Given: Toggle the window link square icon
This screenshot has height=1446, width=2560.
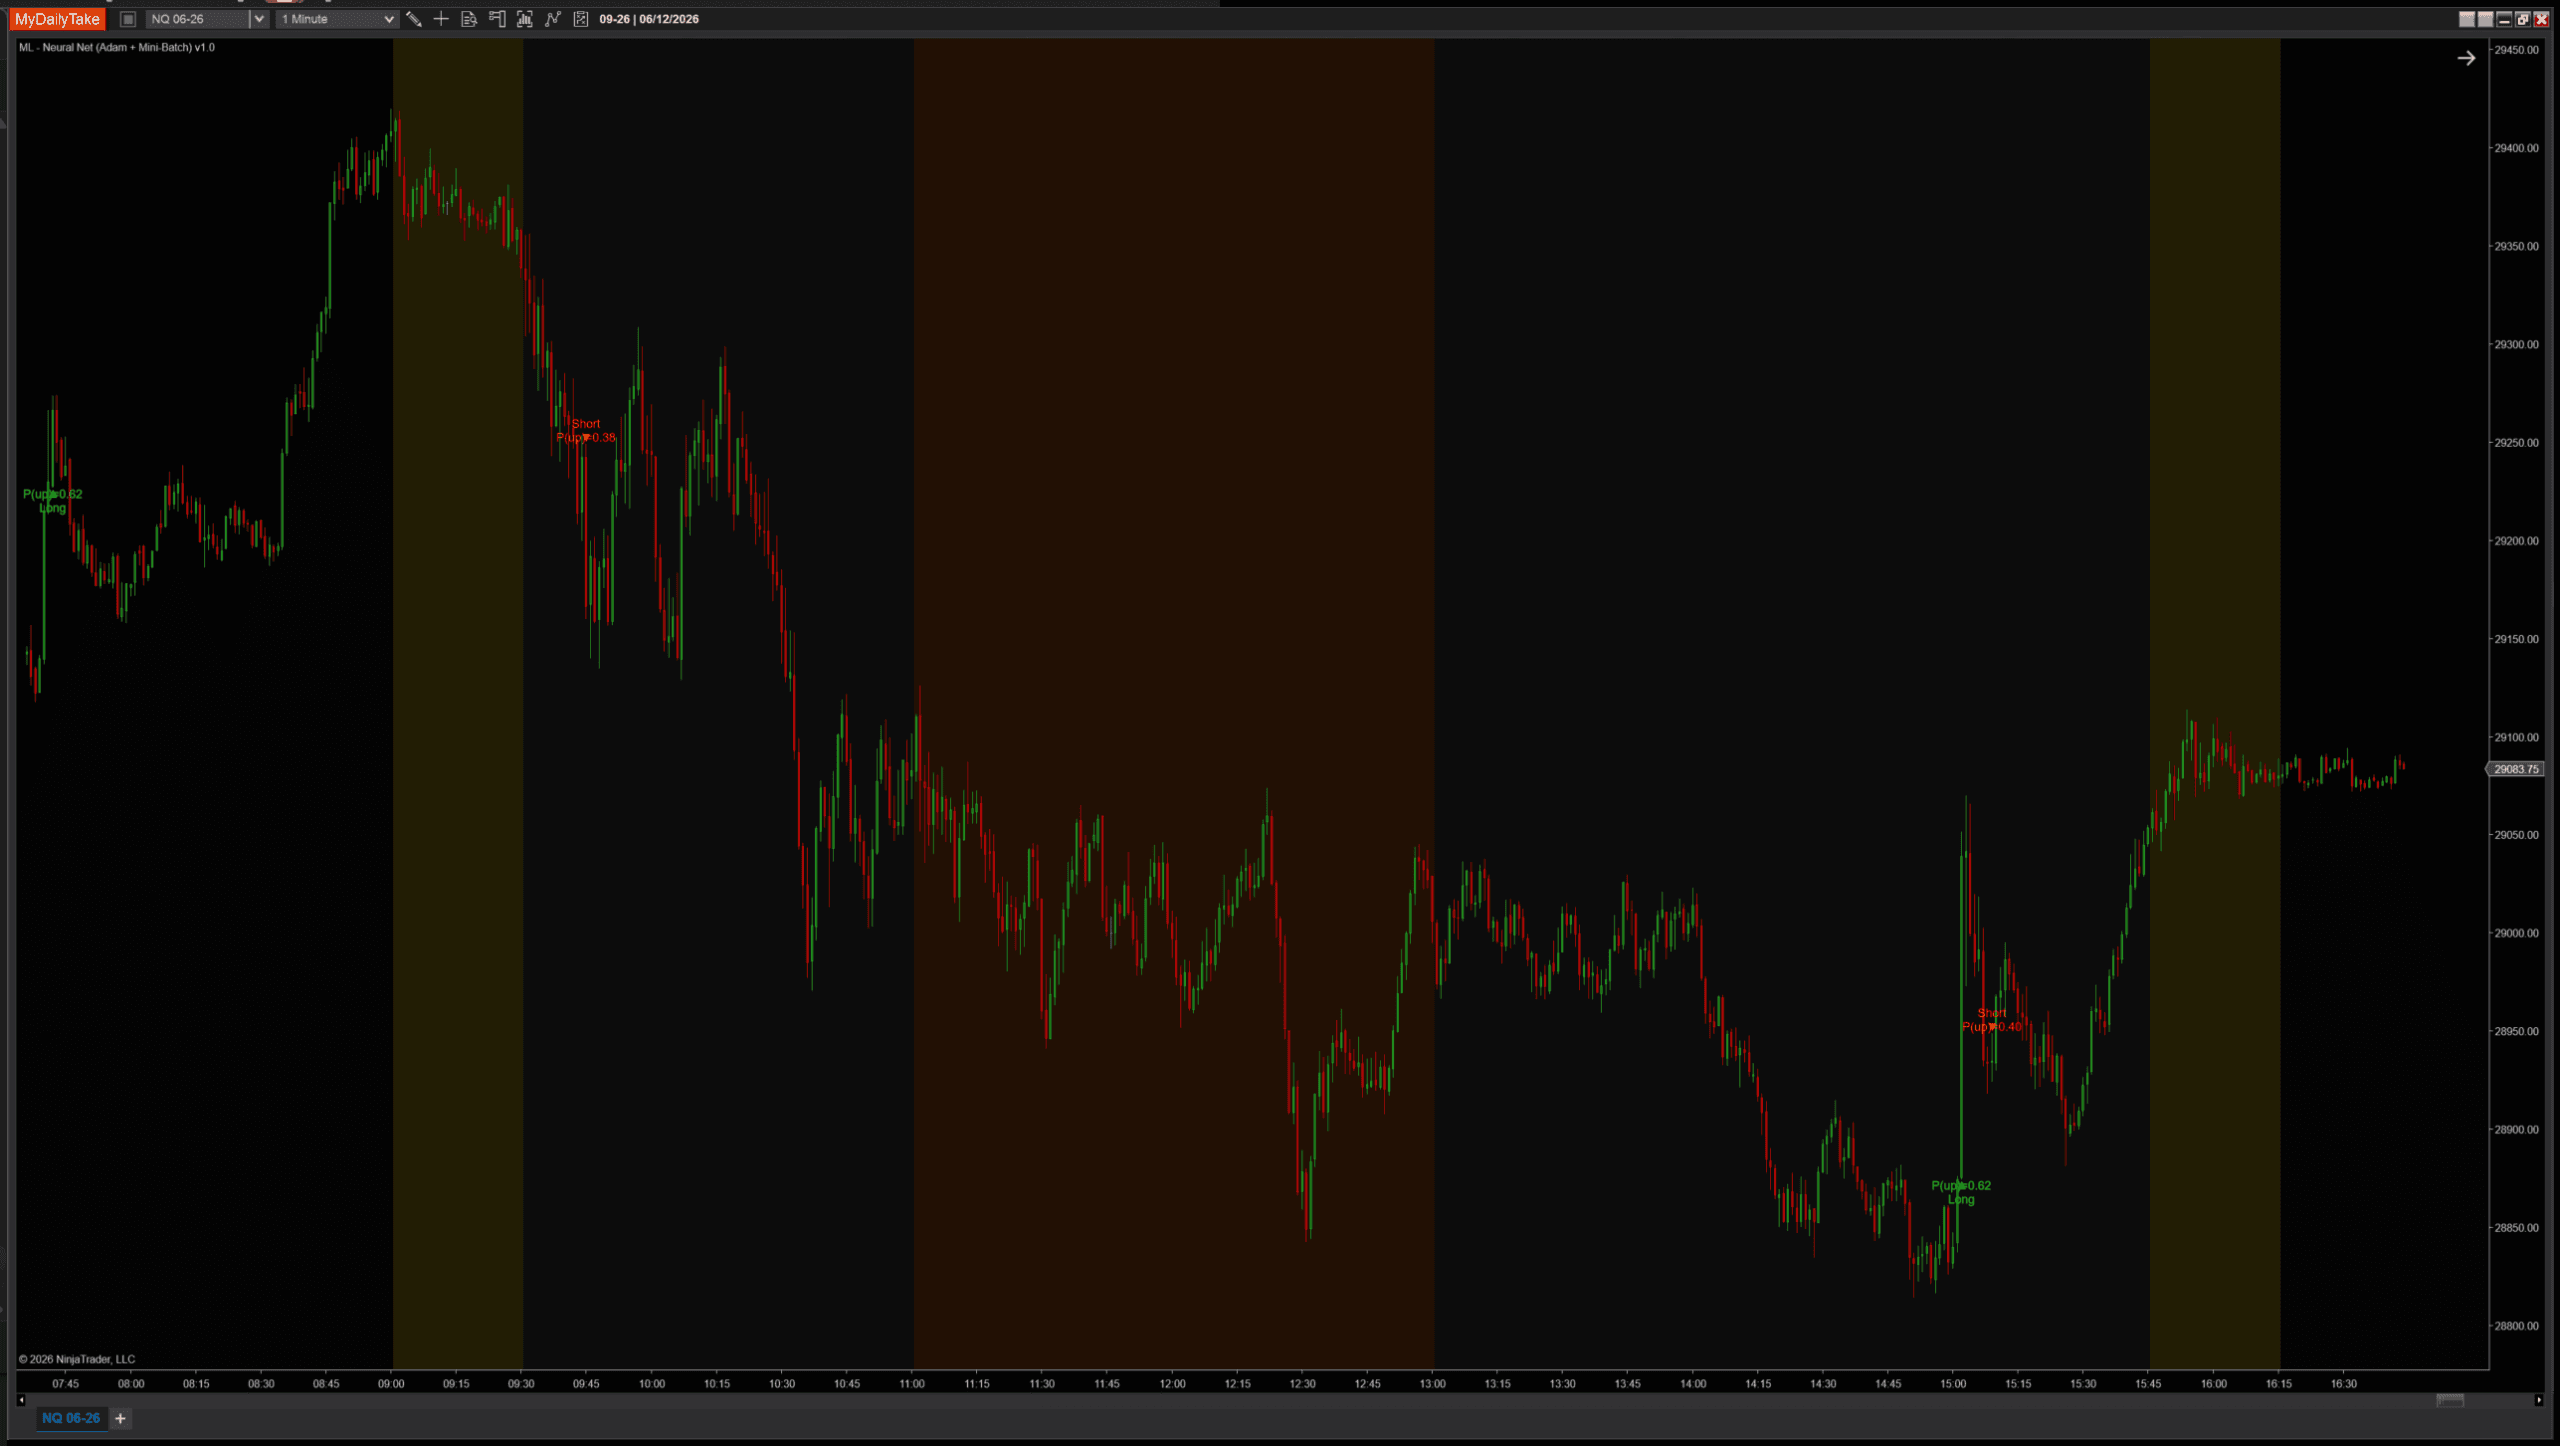Looking at the screenshot, I should 128,19.
